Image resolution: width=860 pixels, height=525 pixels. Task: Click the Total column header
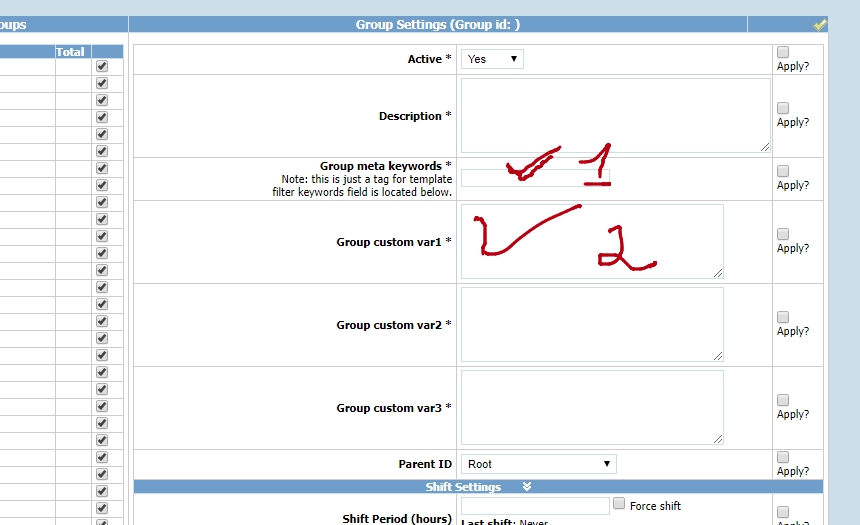70,52
